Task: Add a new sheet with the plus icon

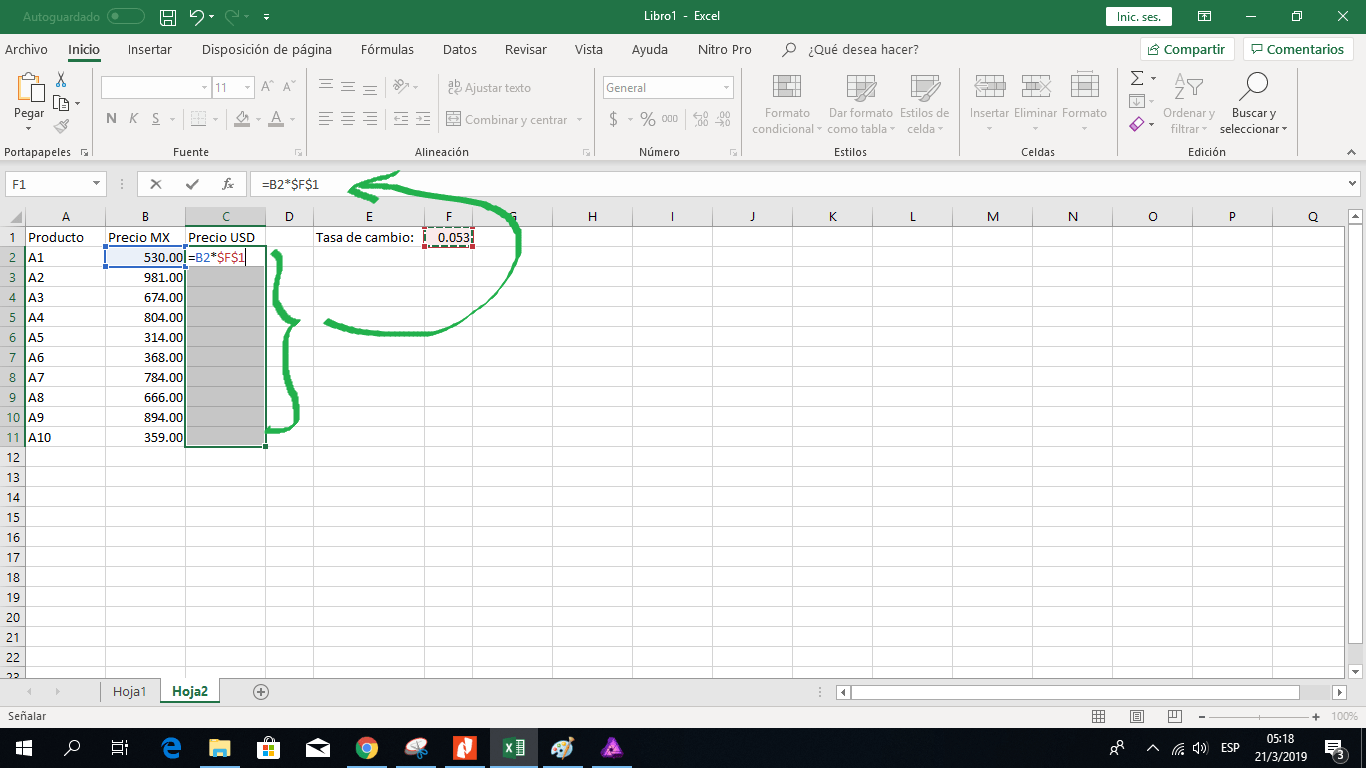Action: point(261,691)
